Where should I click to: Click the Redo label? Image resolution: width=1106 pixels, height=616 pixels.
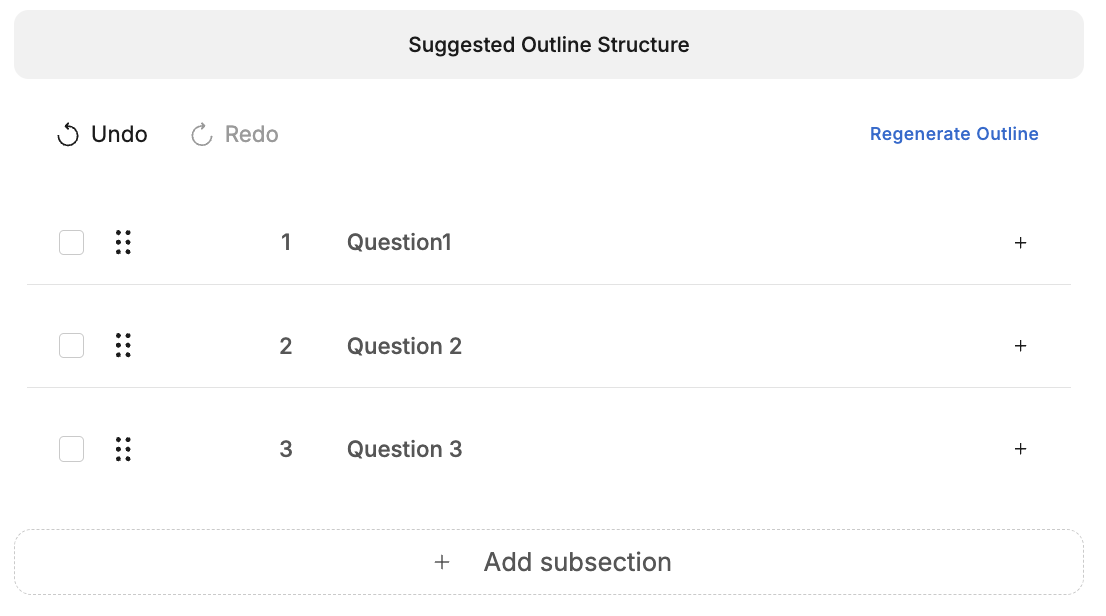252,134
